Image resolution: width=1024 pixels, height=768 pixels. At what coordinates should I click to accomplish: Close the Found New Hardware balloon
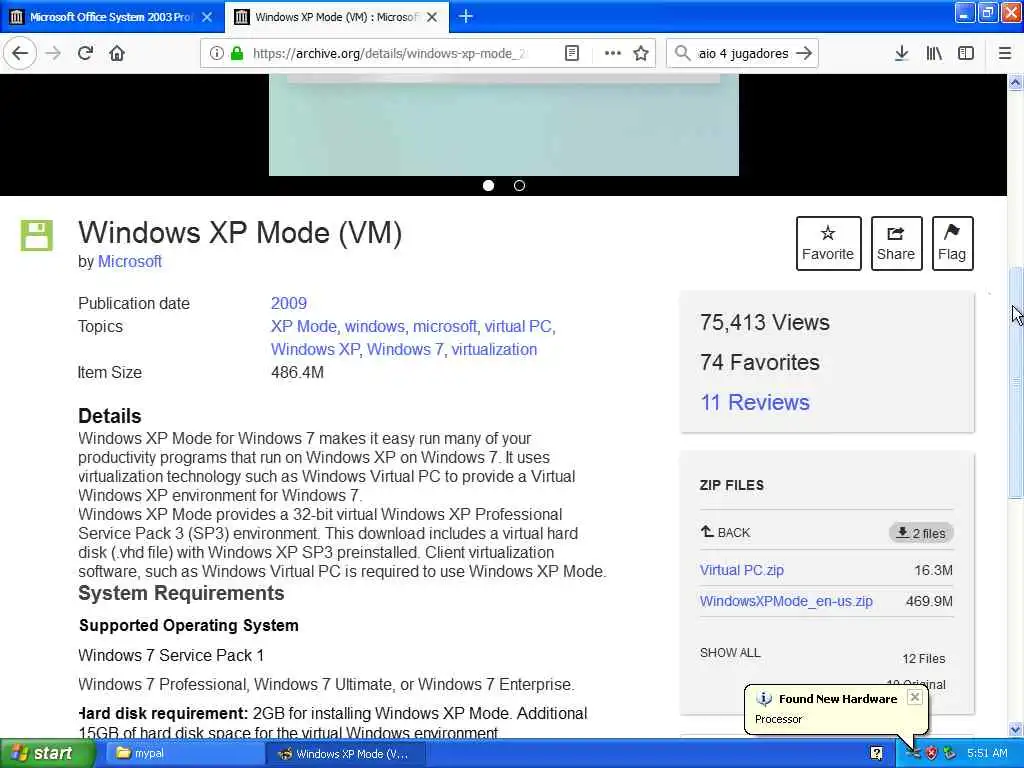click(915, 697)
